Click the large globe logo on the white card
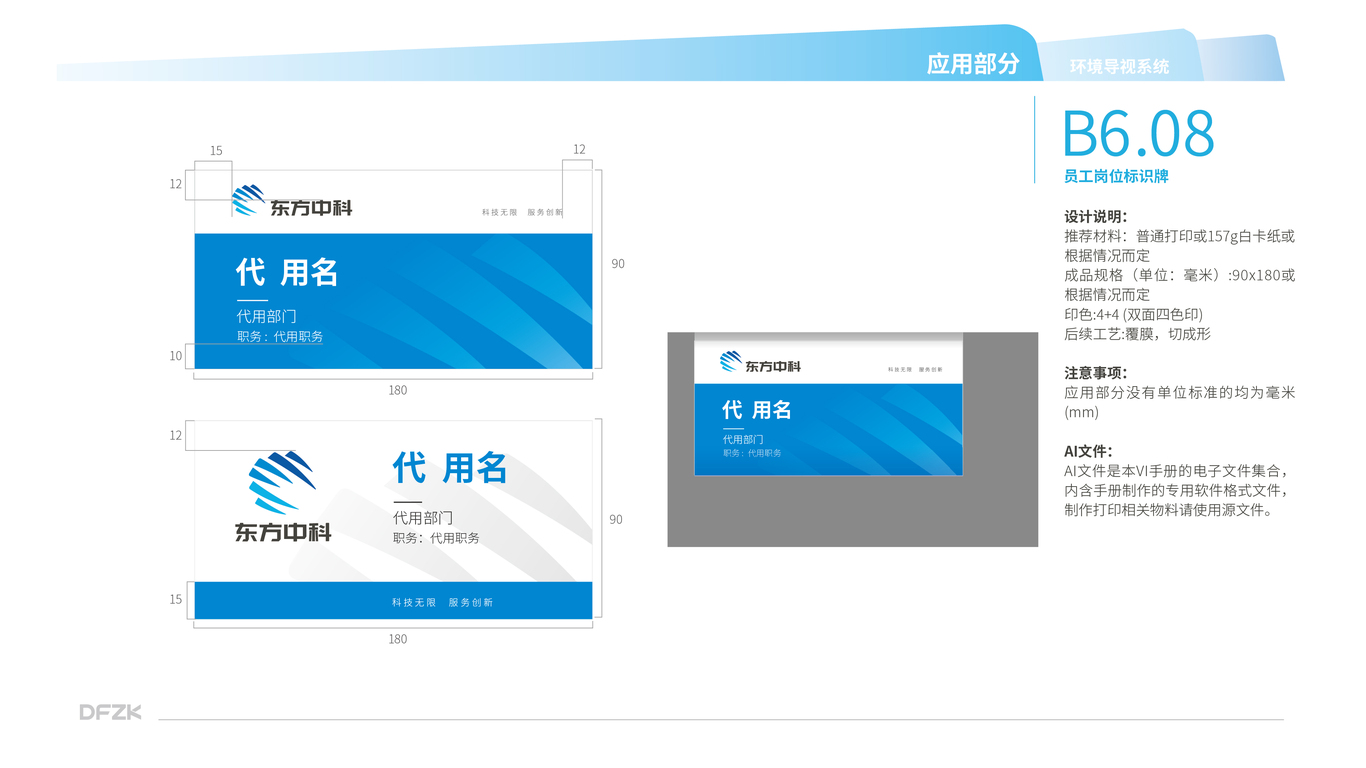The width and height of the screenshot is (1366, 768). click(x=282, y=483)
